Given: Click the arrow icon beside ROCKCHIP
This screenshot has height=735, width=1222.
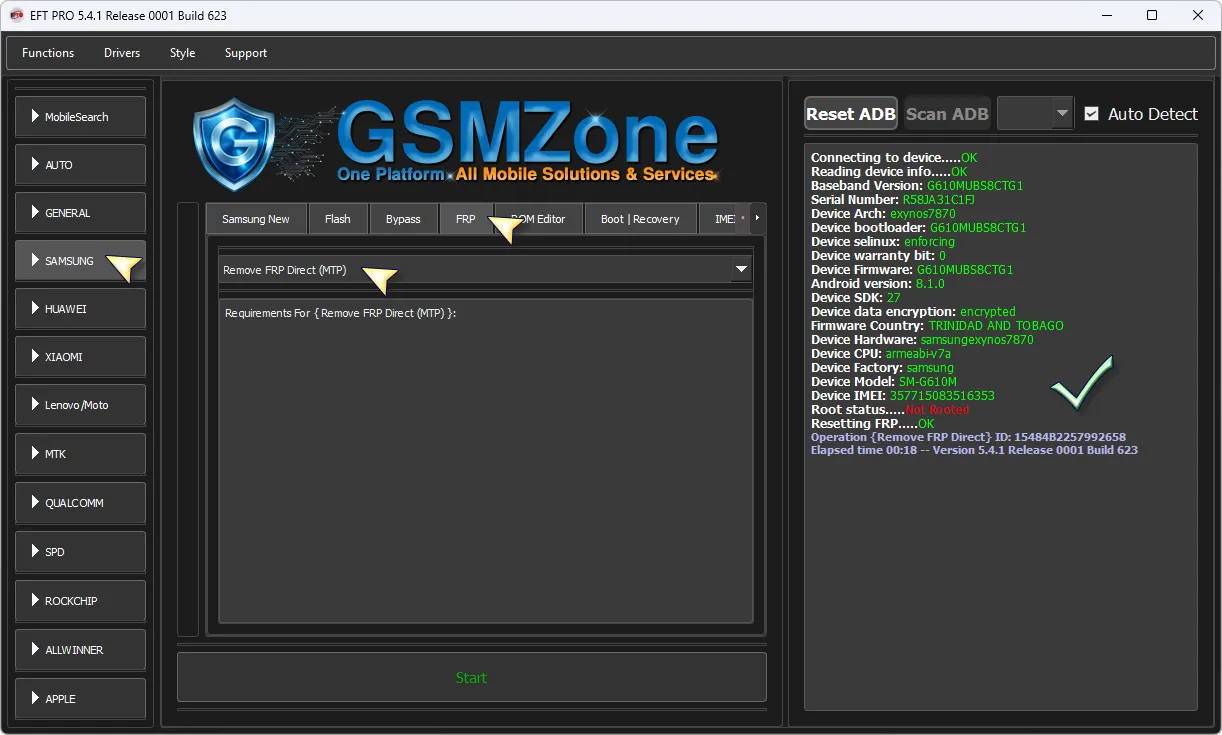Looking at the screenshot, I should pyautogui.click(x=35, y=600).
